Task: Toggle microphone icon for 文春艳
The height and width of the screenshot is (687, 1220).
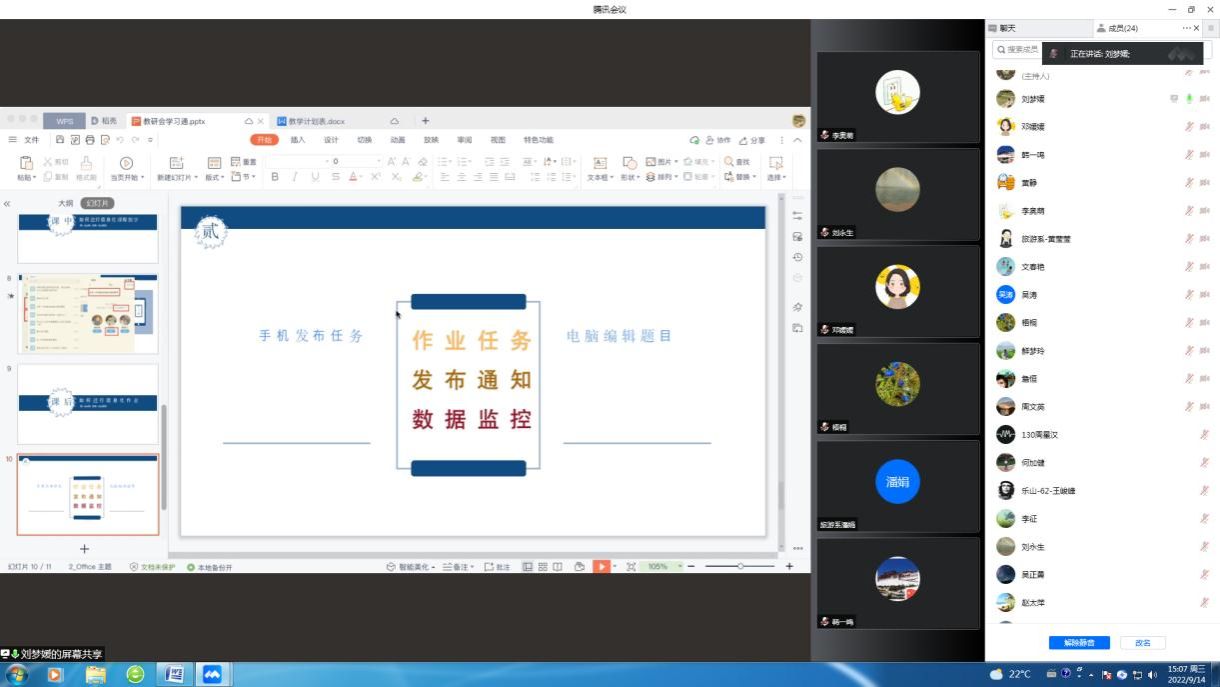Action: click(1190, 267)
